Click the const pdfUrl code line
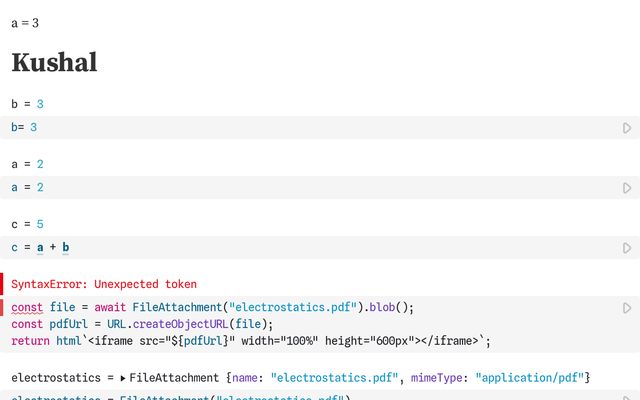The width and height of the screenshot is (640, 400). click(142, 324)
